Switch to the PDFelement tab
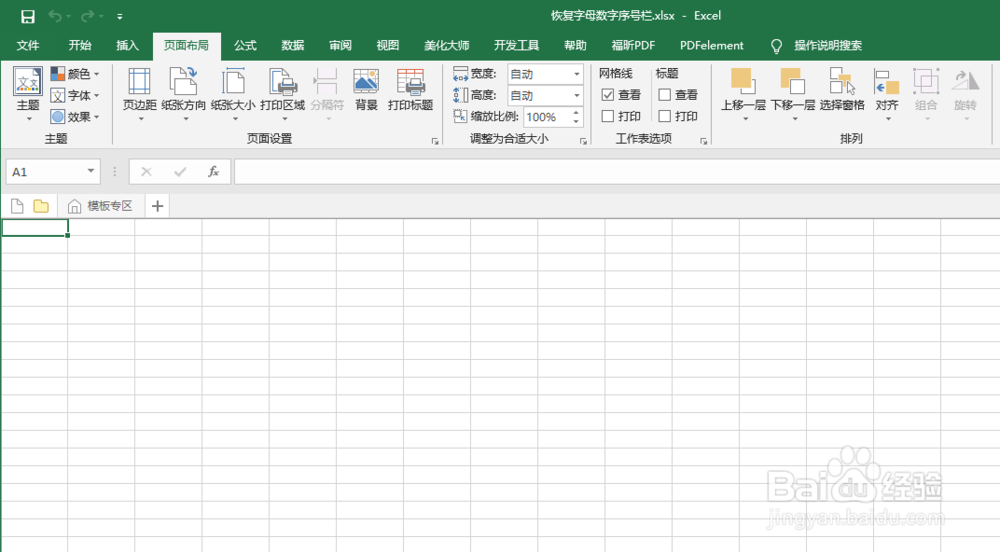 click(712, 45)
